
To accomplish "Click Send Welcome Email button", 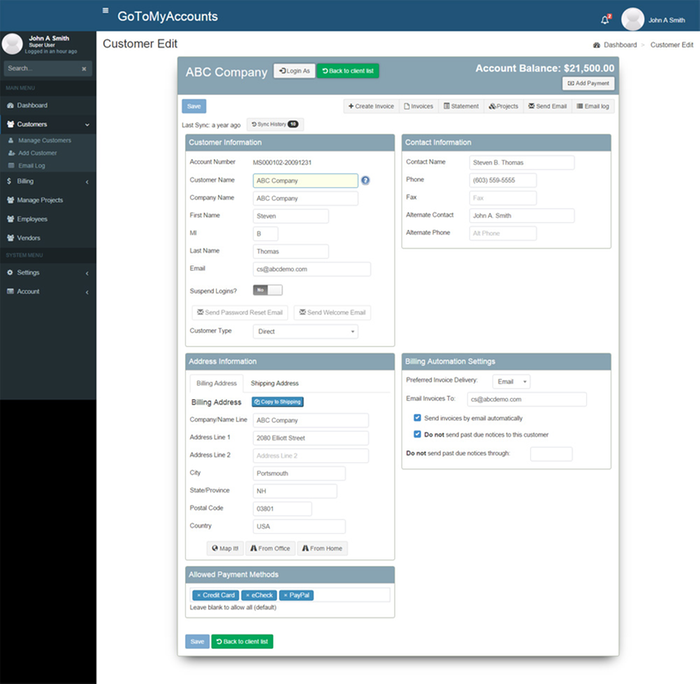I will click(x=332, y=313).
